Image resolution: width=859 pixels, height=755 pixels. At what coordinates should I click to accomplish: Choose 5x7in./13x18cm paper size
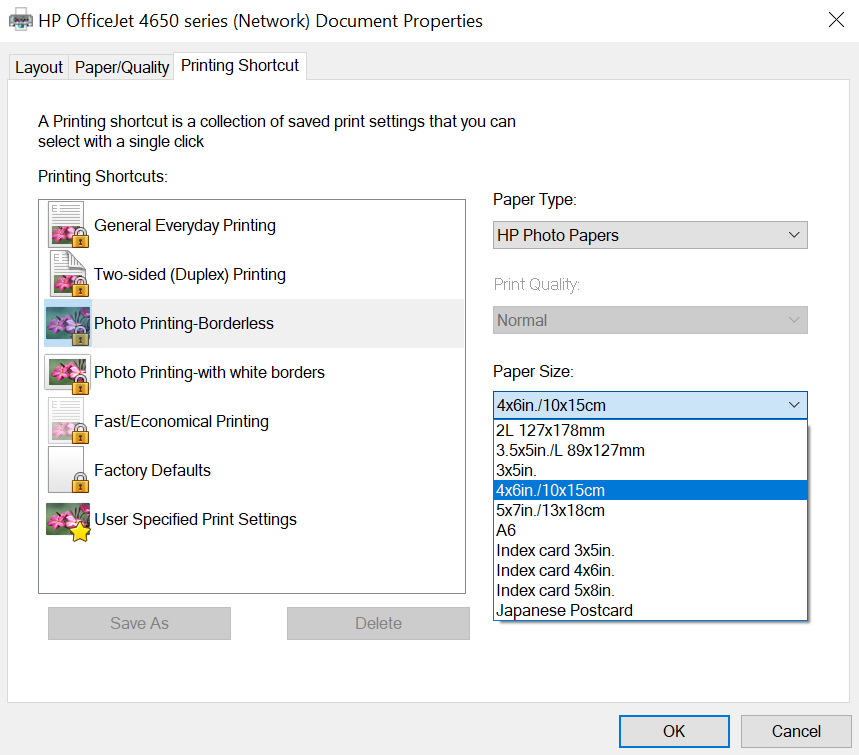[x=650, y=511]
